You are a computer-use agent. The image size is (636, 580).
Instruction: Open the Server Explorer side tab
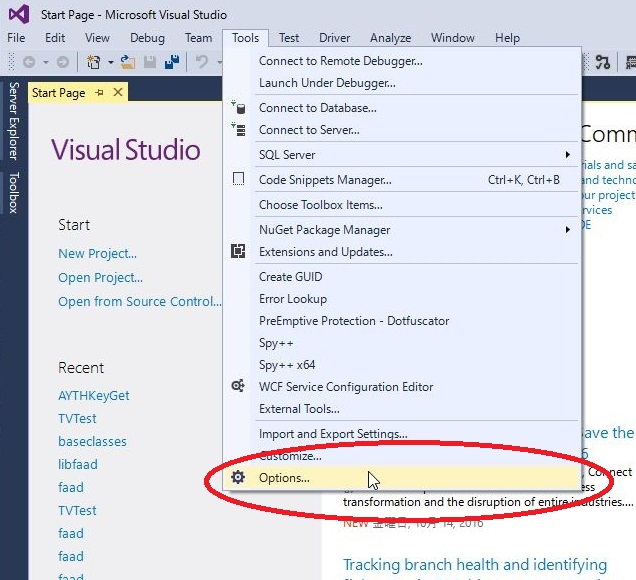14,120
